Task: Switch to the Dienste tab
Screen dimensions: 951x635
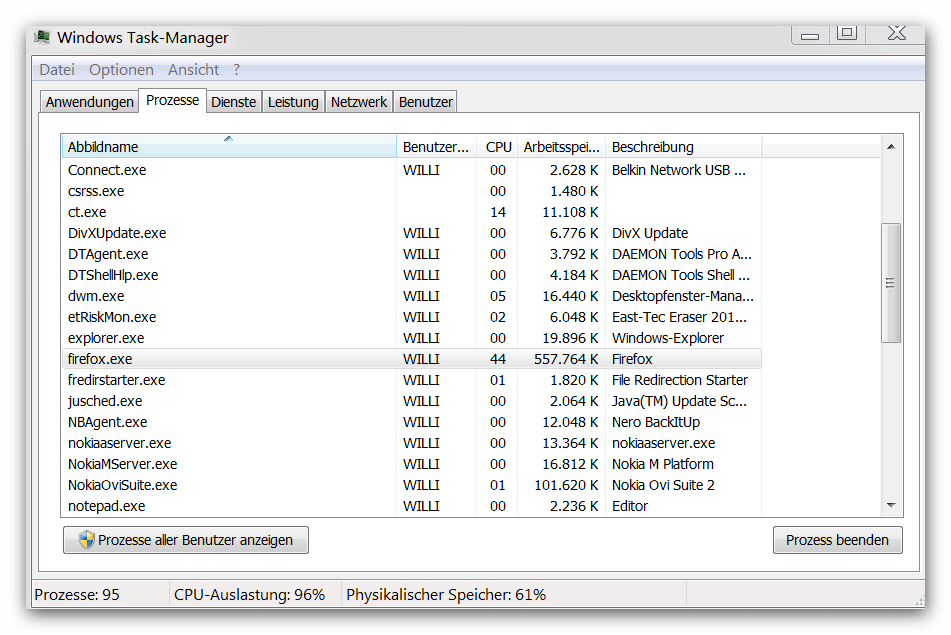Action: click(x=234, y=102)
